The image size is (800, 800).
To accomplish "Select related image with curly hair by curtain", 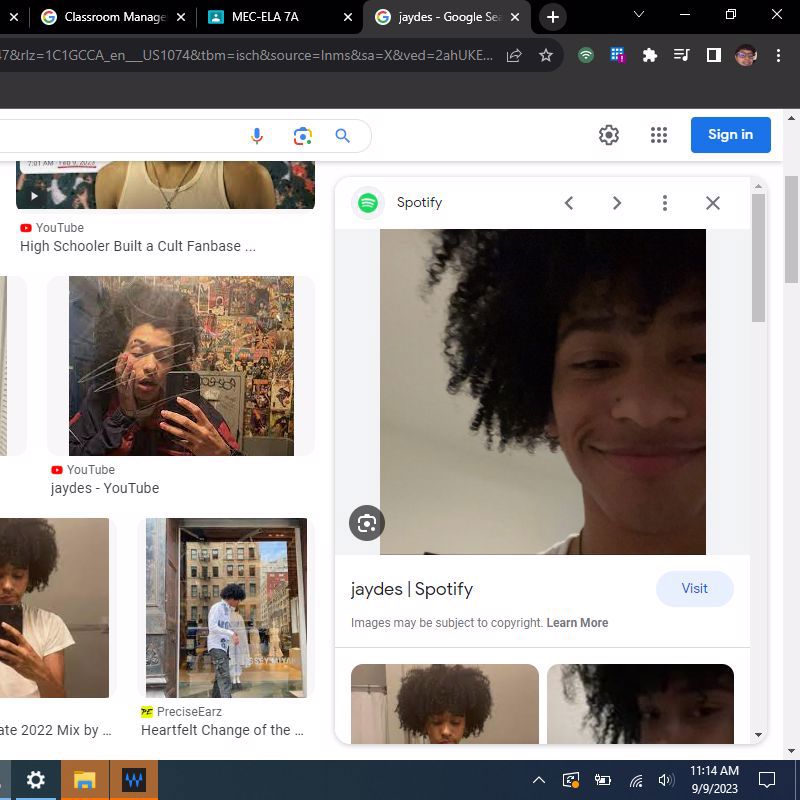I will [444, 704].
